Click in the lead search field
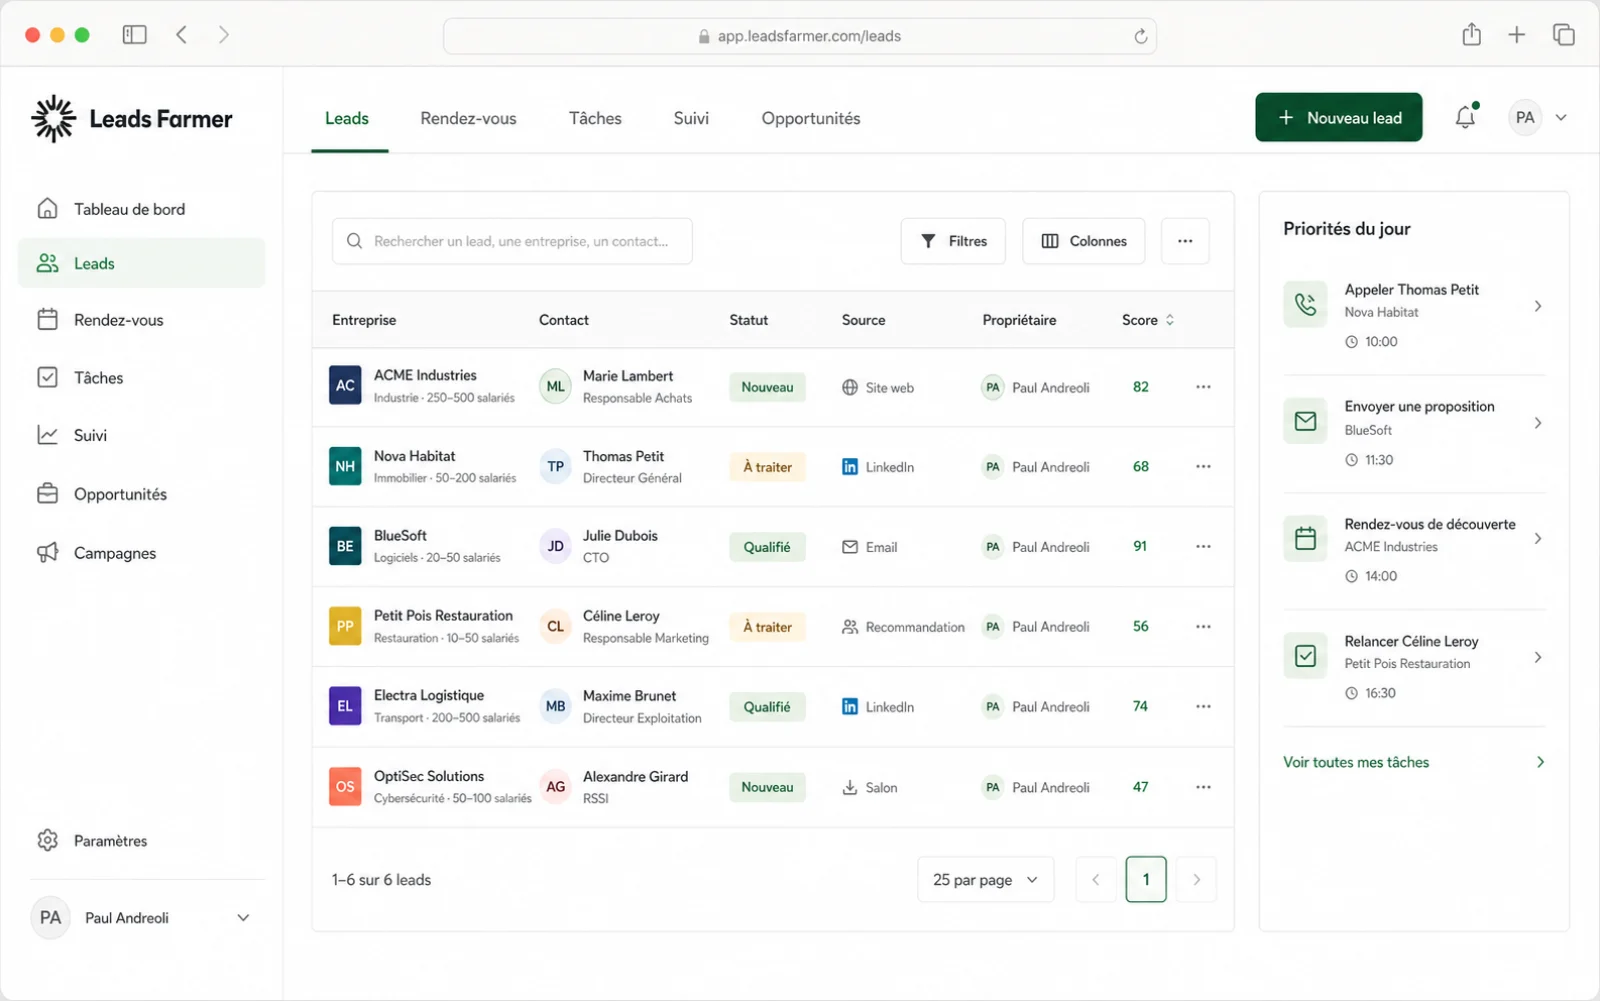 (512, 241)
